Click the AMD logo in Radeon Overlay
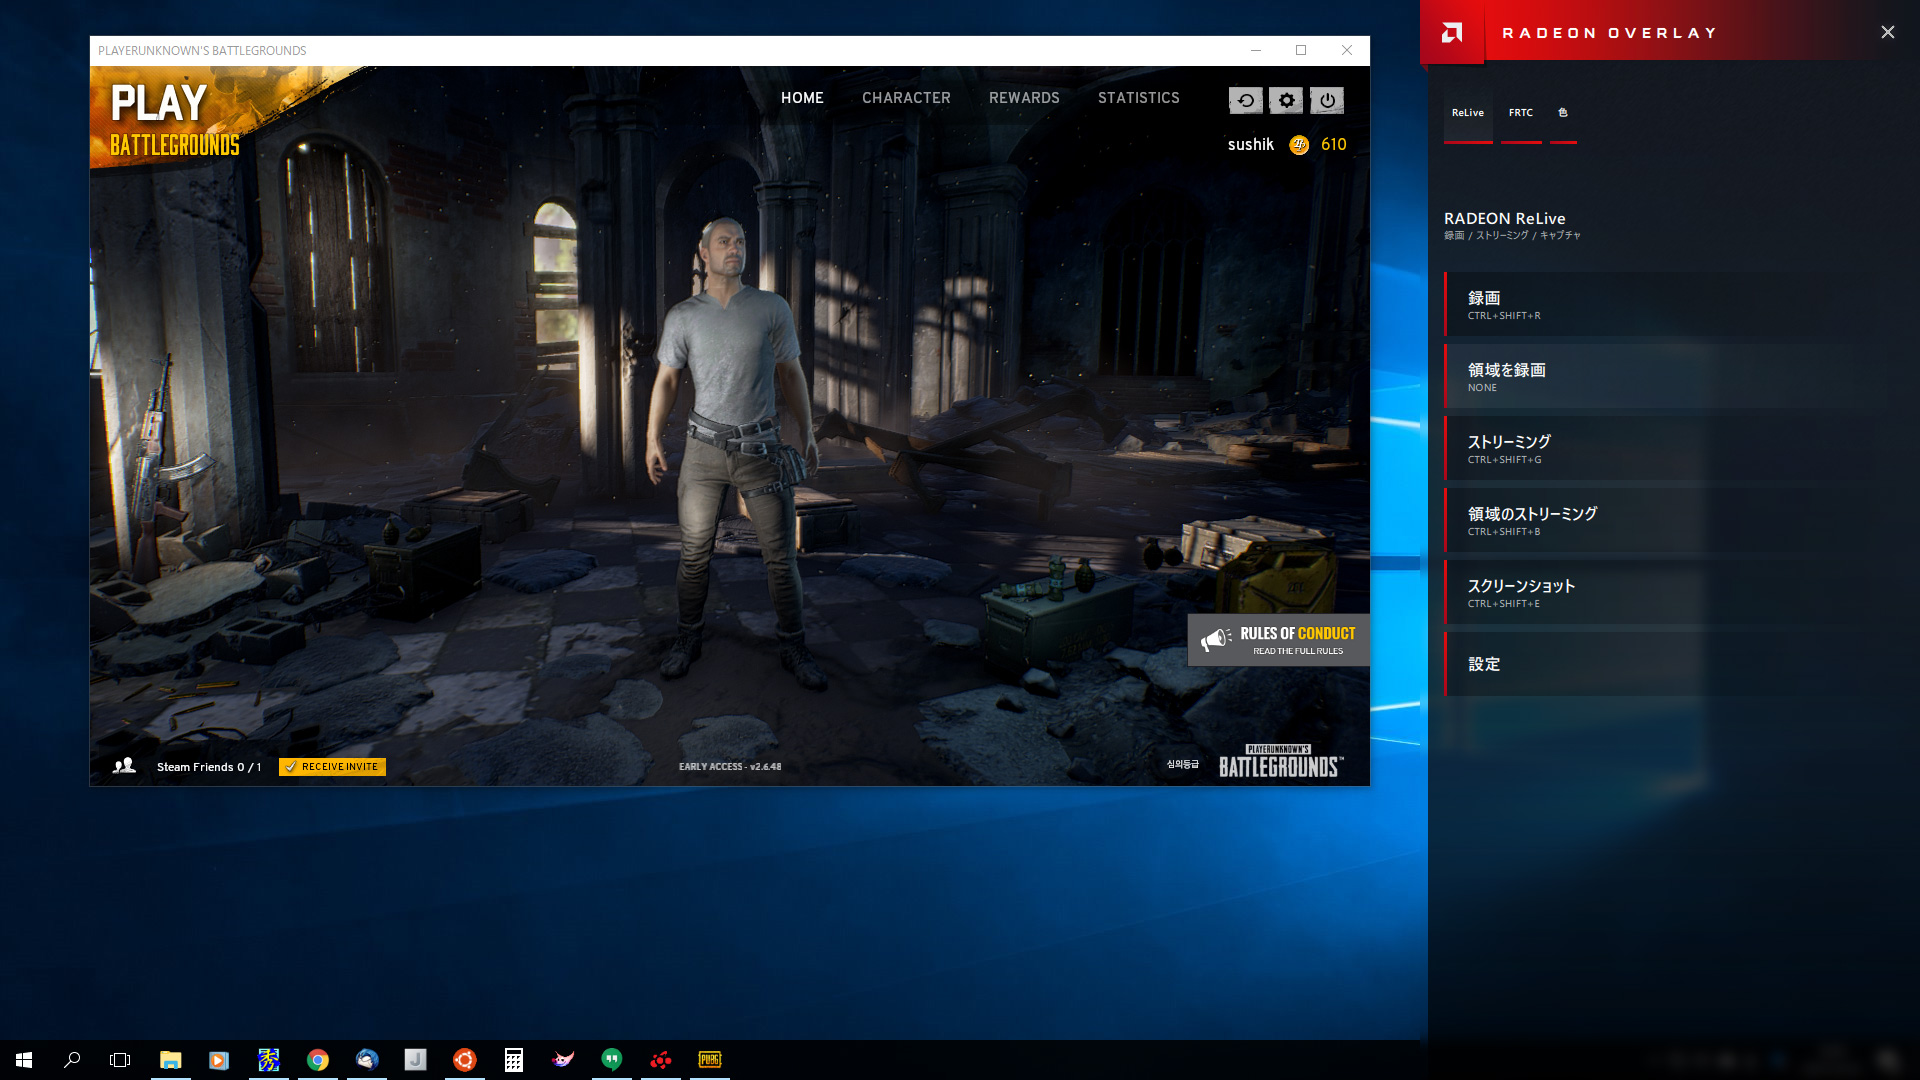1920x1080 pixels. pyautogui.click(x=1452, y=32)
